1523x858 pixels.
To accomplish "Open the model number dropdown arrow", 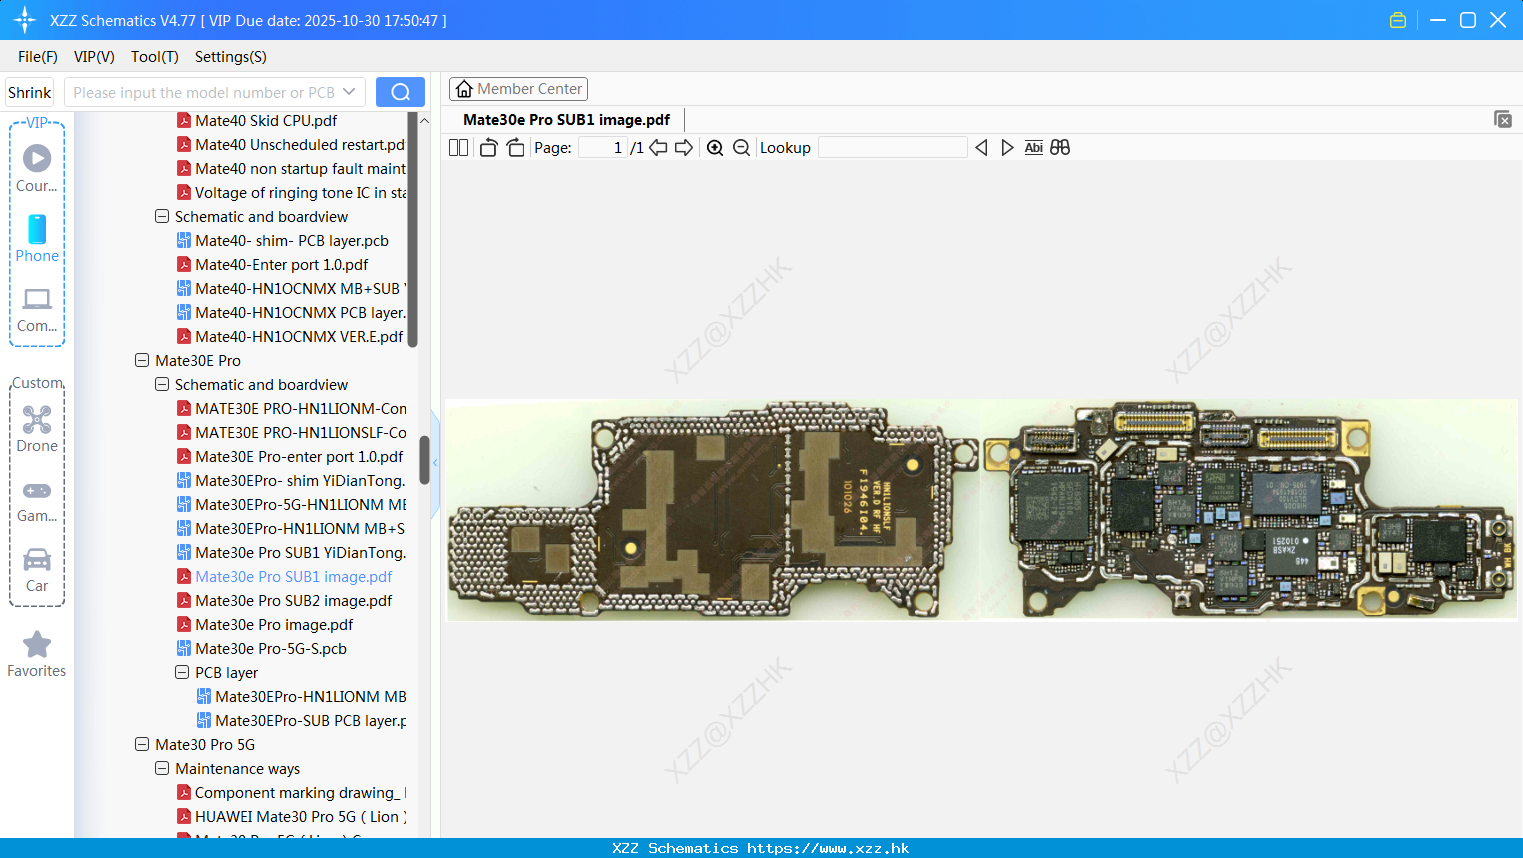I will [x=349, y=92].
